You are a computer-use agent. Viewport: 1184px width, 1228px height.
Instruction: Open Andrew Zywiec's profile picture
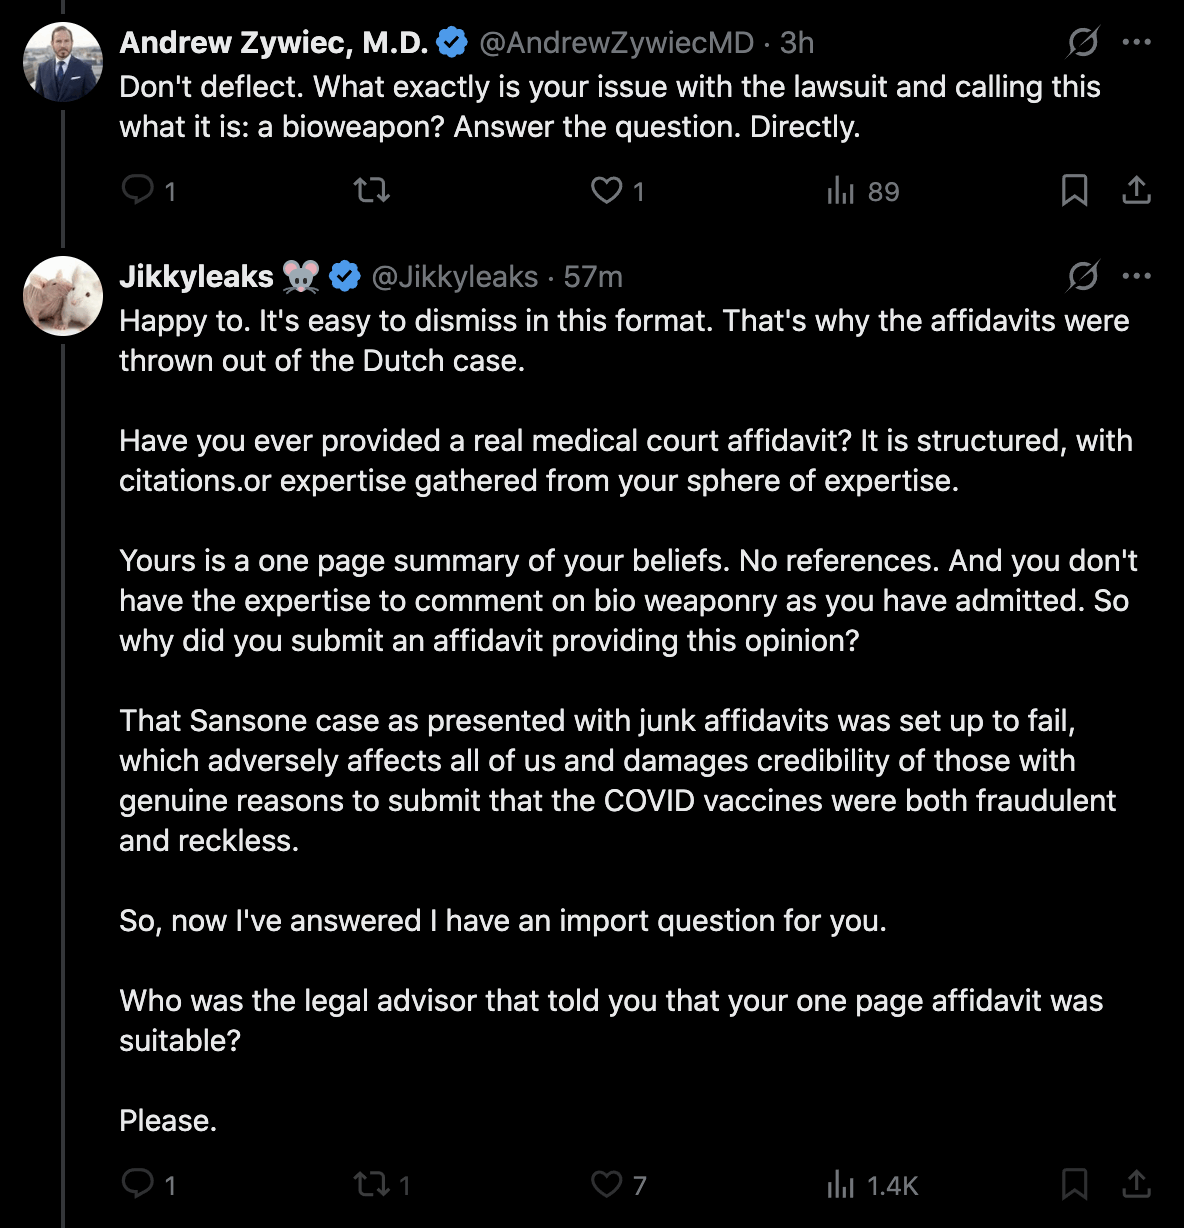63,62
